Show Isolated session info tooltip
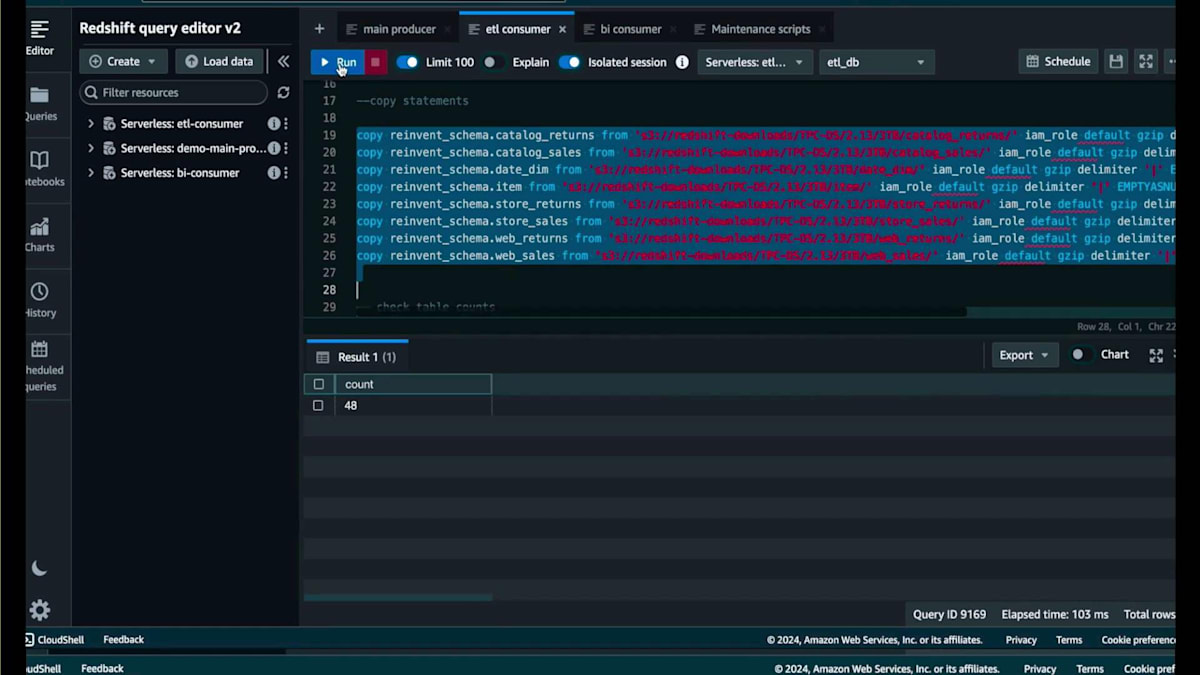Viewport: 1200px width, 675px height. 682,62
